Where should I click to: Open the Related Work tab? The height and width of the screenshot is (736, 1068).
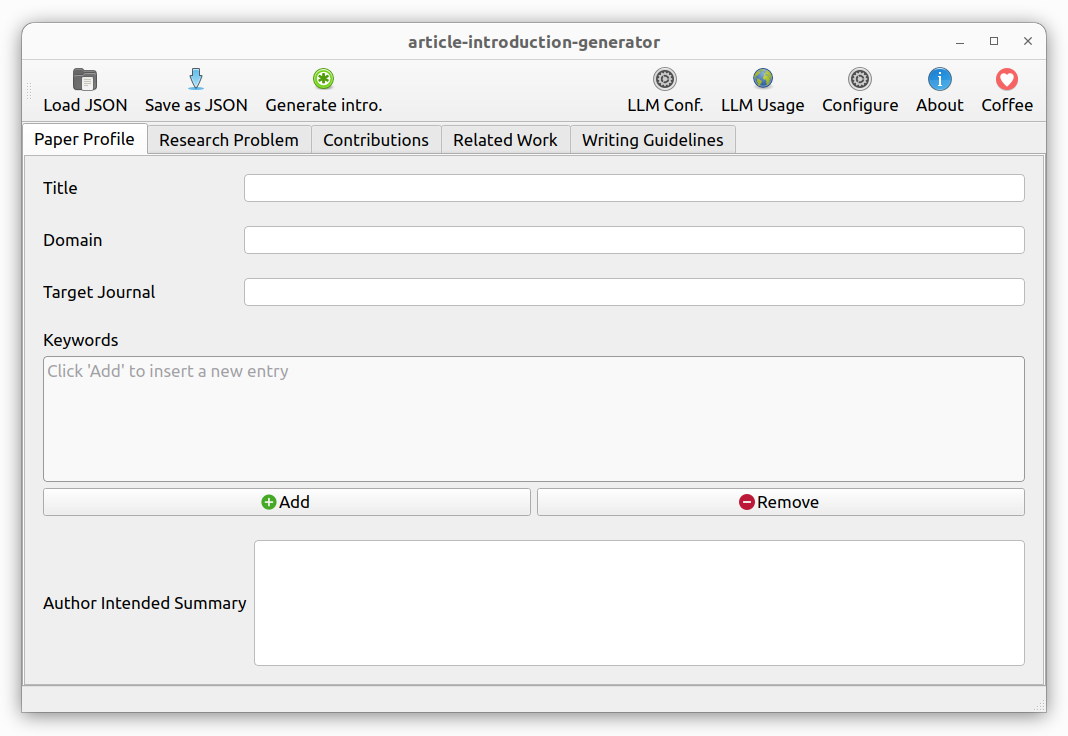[x=505, y=140]
